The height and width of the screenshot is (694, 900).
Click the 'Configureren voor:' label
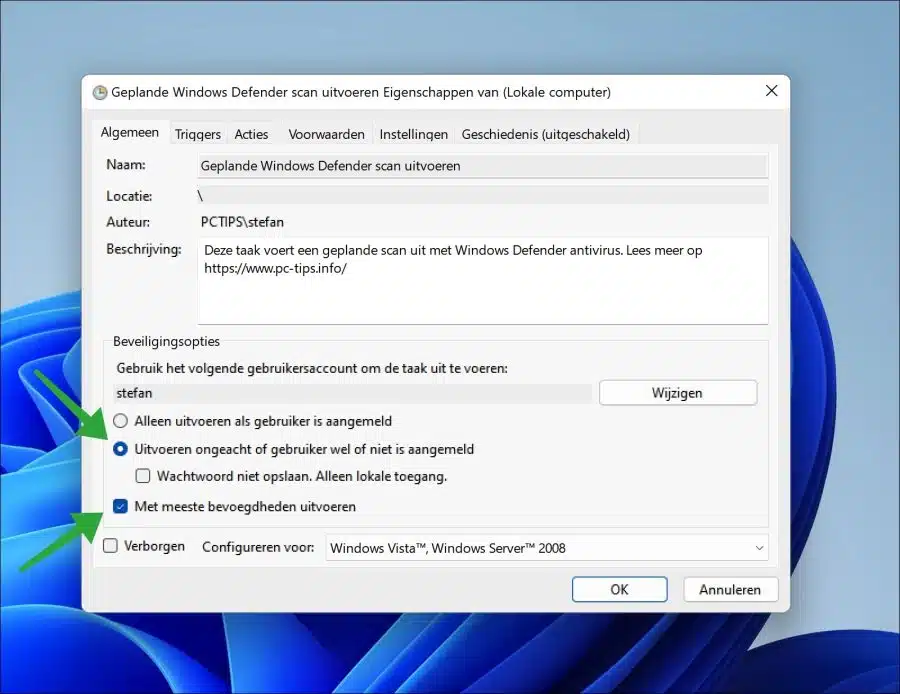pyautogui.click(x=258, y=548)
